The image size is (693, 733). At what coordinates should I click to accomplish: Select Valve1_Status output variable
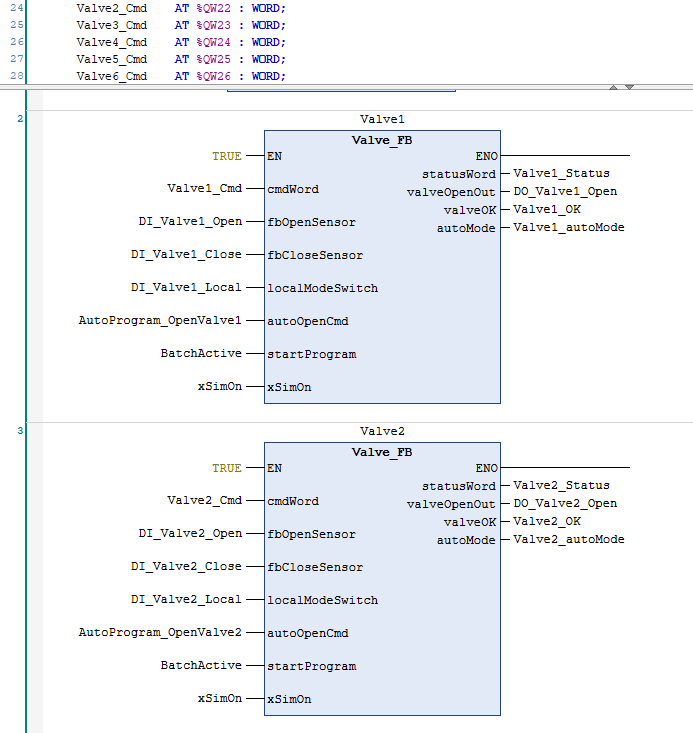point(561,173)
